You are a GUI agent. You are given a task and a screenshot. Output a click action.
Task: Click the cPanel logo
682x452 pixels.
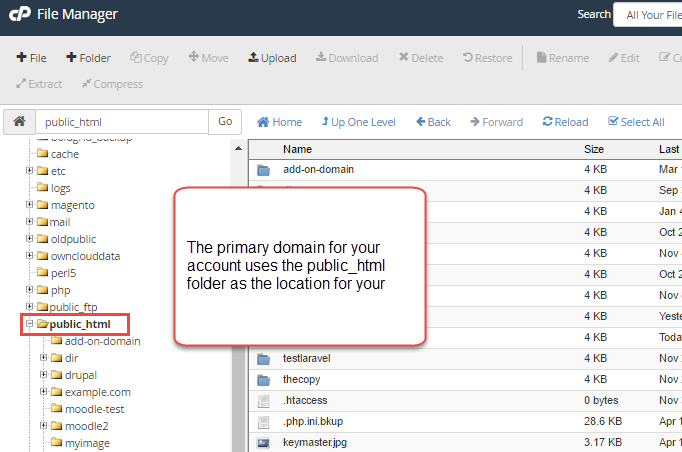point(20,14)
